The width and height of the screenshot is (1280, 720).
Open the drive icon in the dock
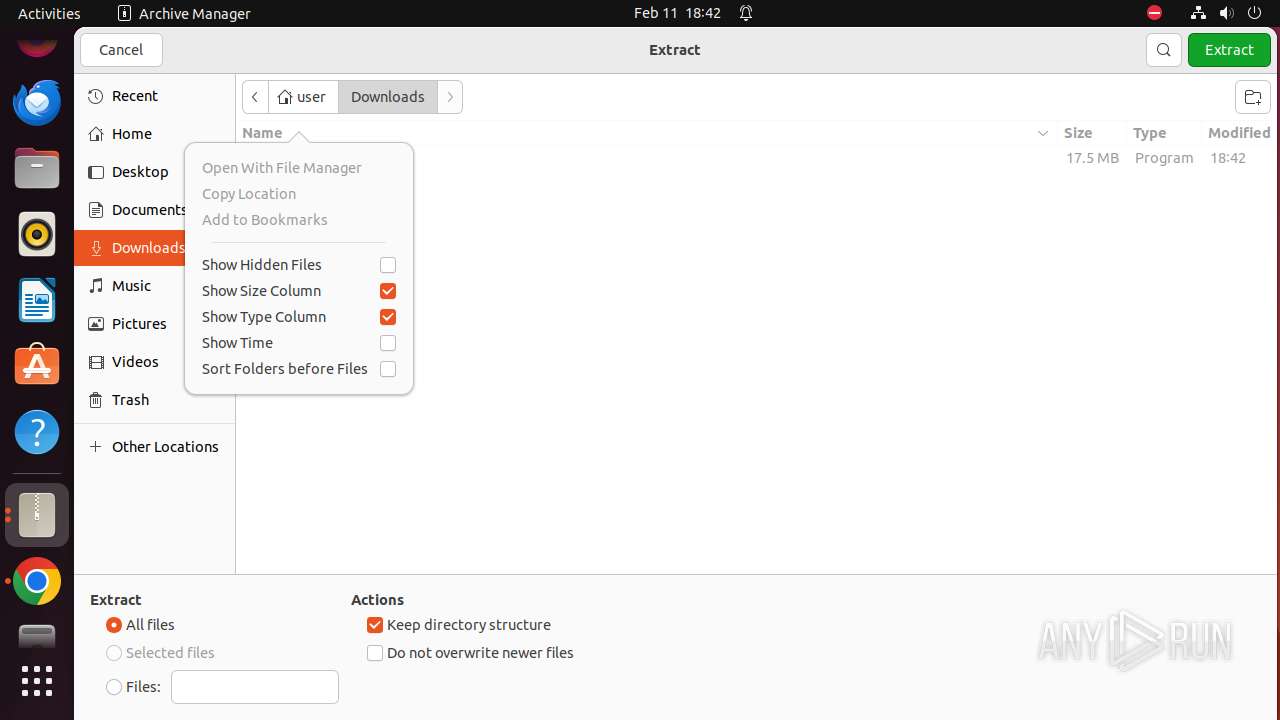click(37, 636)
